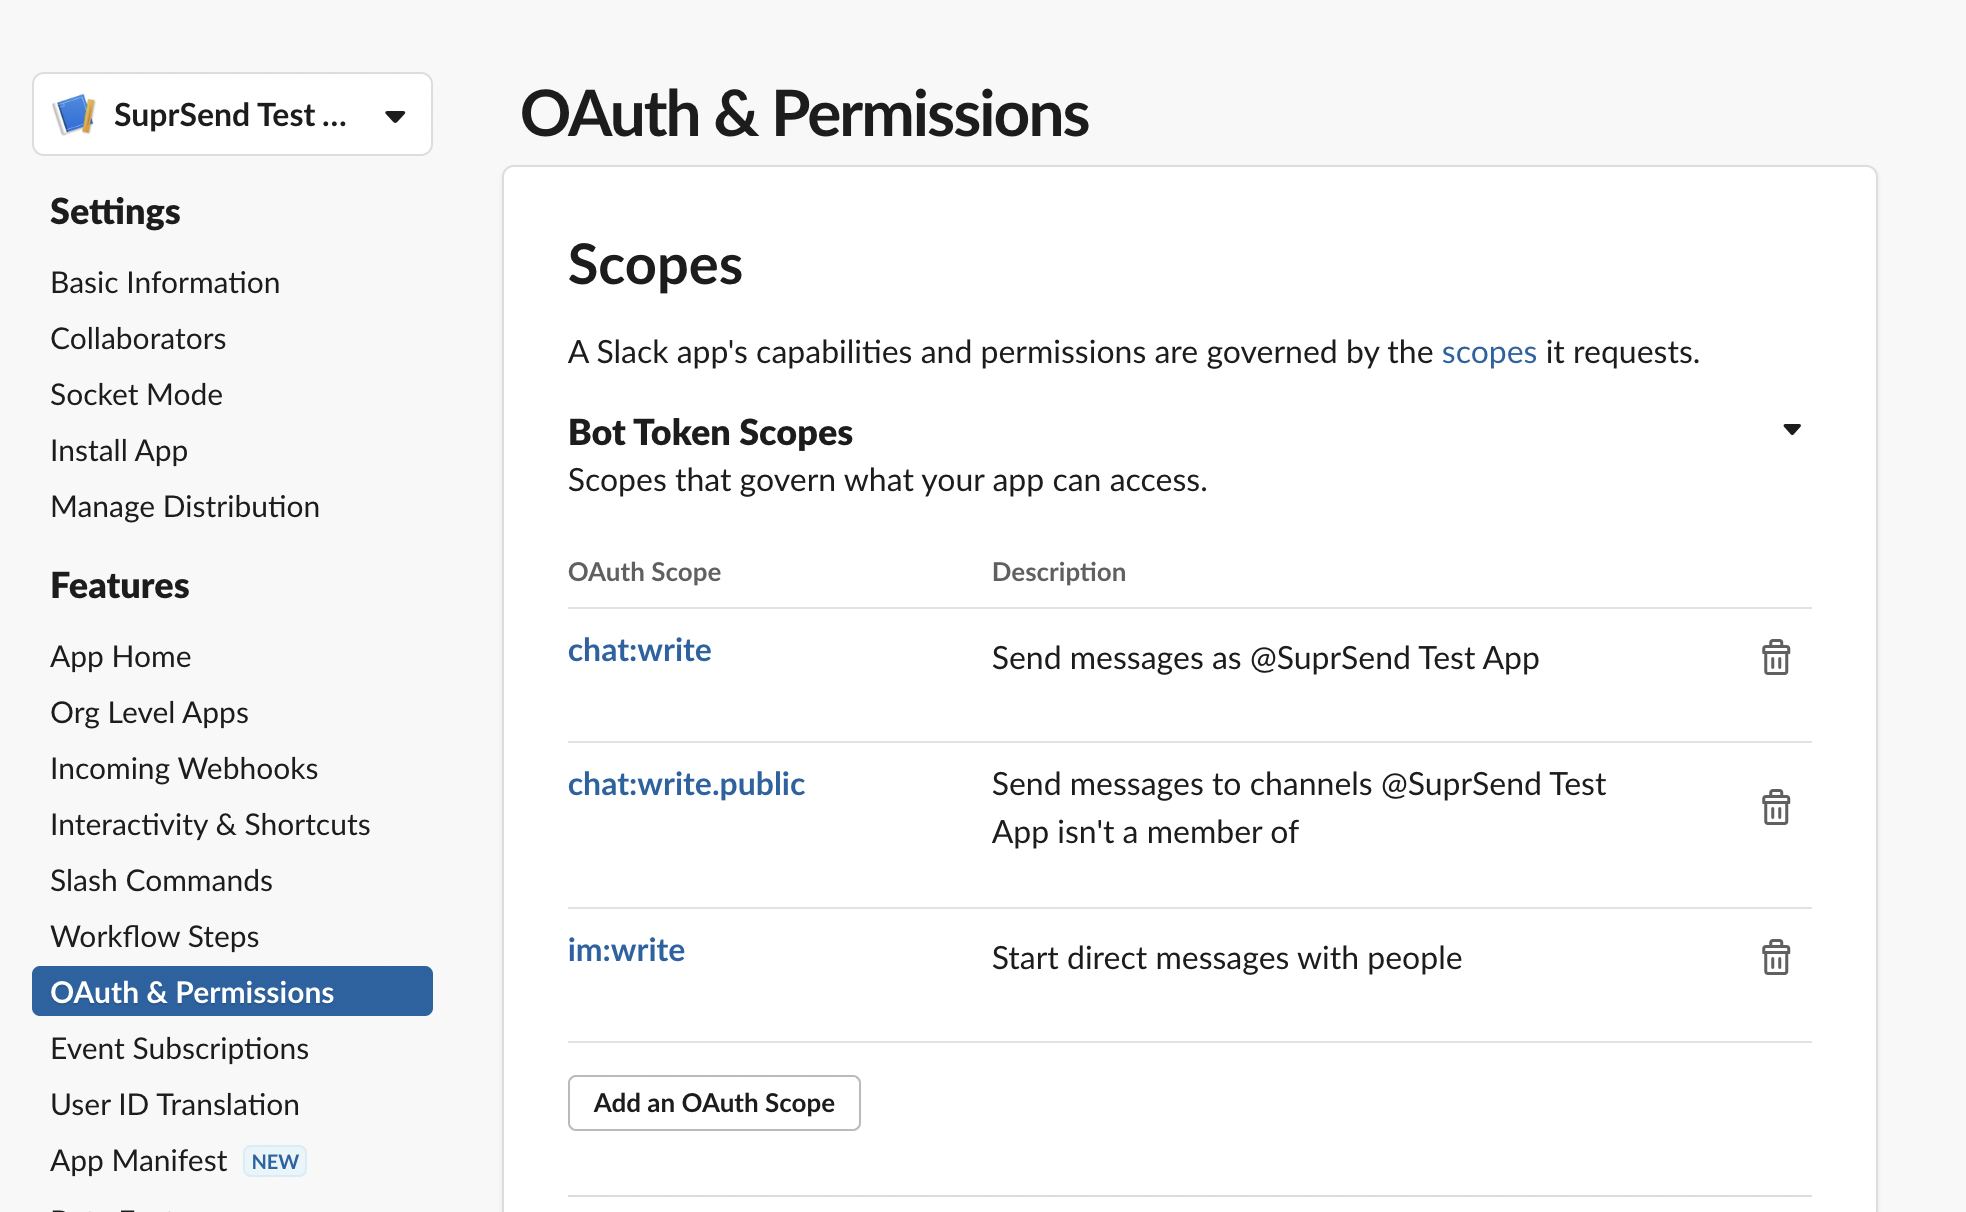The height and width of the screenshot is (1212, 1966).
Task: Navigate to Slash Commands
Action: pos(161,881)
